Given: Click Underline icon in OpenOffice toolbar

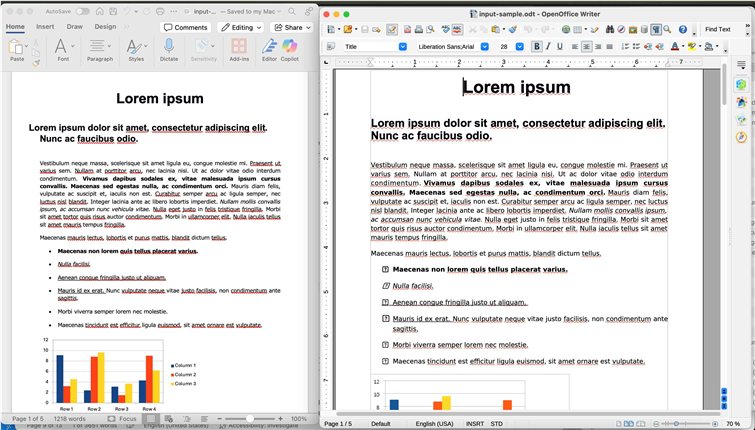Looking at the screenshot, I should (562, 46).
